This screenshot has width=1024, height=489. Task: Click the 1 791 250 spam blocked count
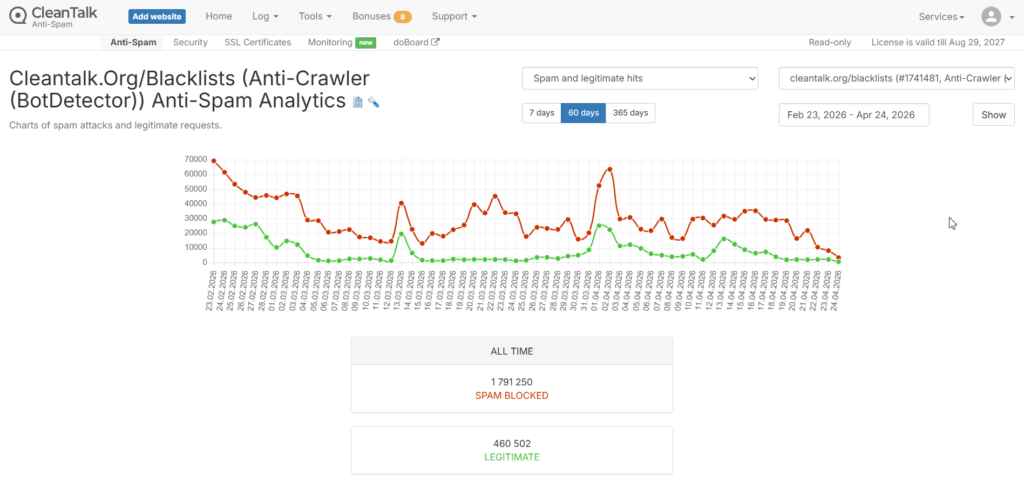pyautogui.click(x=512, y=382)
